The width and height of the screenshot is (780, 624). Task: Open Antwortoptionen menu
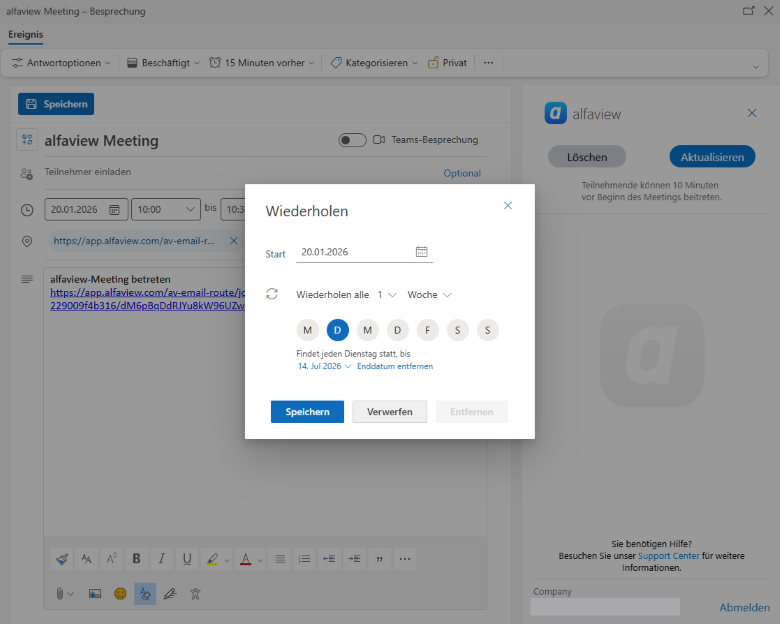click(61, 63)
